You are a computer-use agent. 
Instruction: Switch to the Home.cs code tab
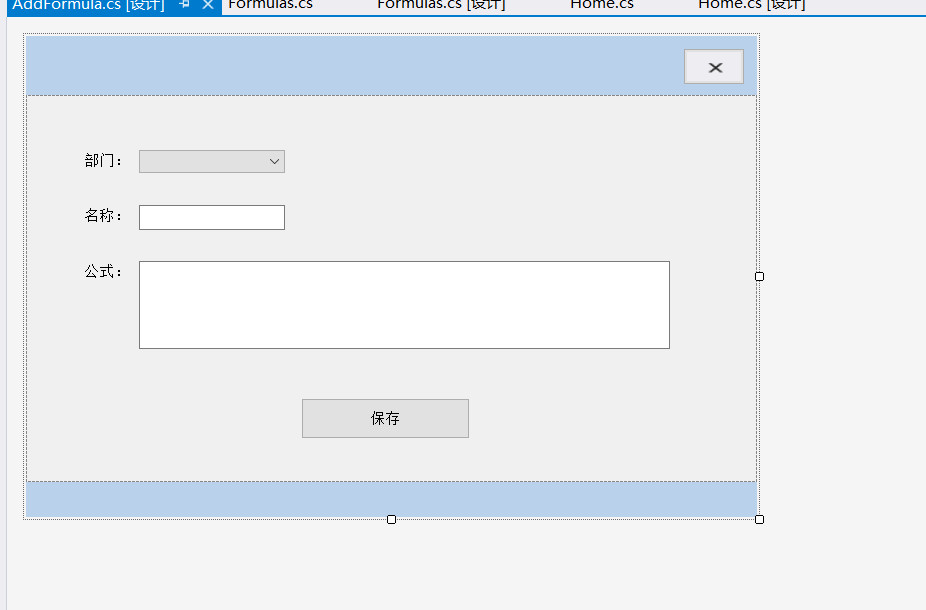(602, 5)
